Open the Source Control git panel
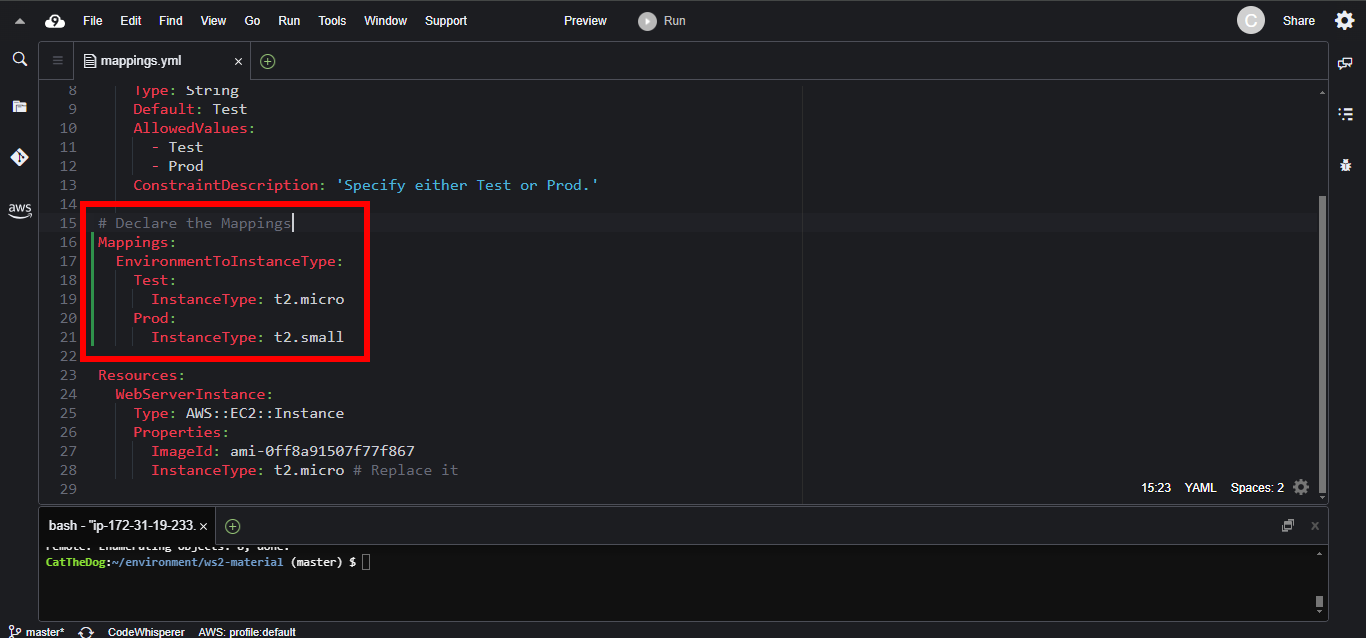The width and height of the screenshot is (1366, 638). pos(19,158)
